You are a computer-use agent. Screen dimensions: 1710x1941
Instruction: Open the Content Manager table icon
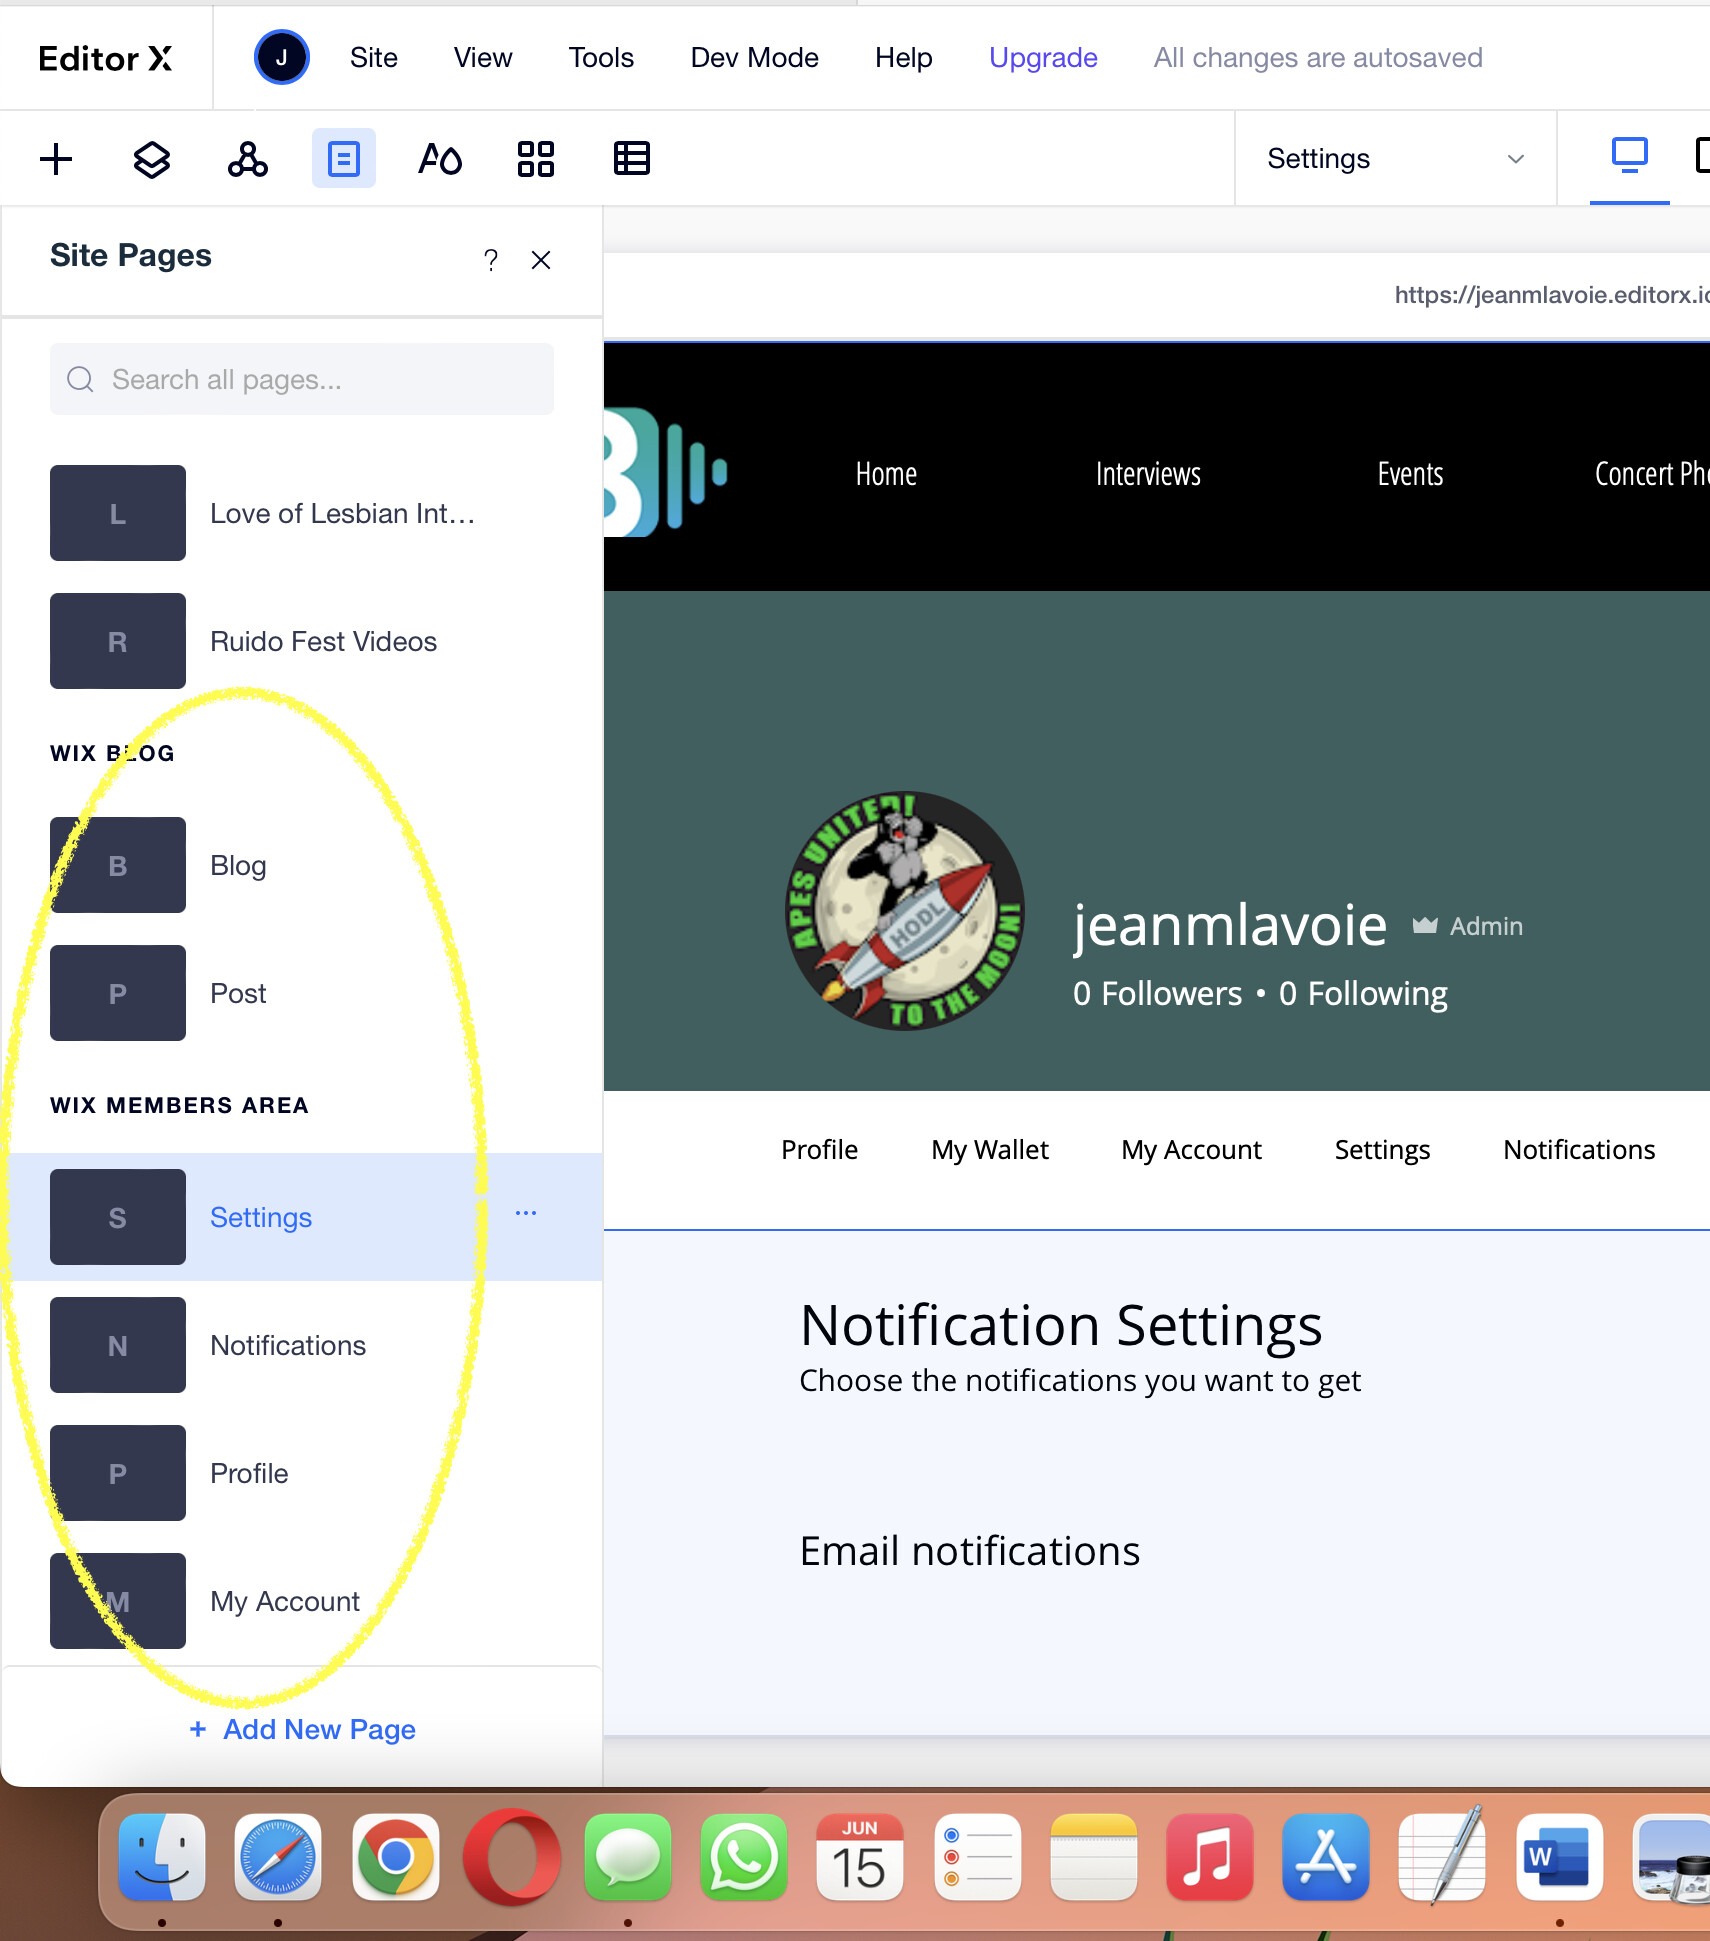pyautogui.click(x=632, y=159)
